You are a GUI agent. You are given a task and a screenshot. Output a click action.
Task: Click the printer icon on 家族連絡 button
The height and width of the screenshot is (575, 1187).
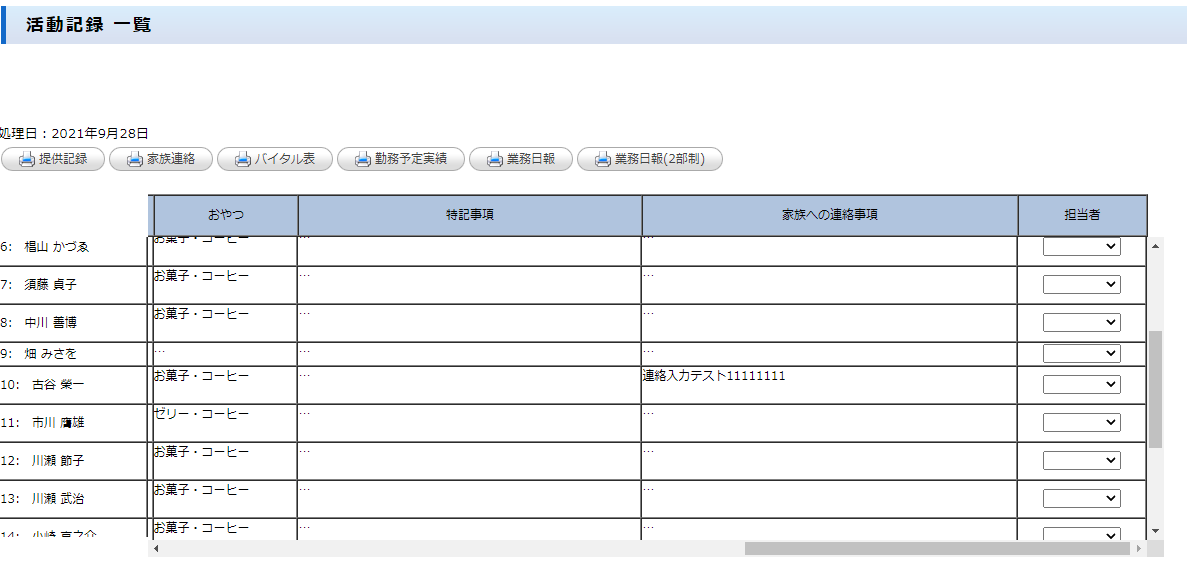coord(134,160)
